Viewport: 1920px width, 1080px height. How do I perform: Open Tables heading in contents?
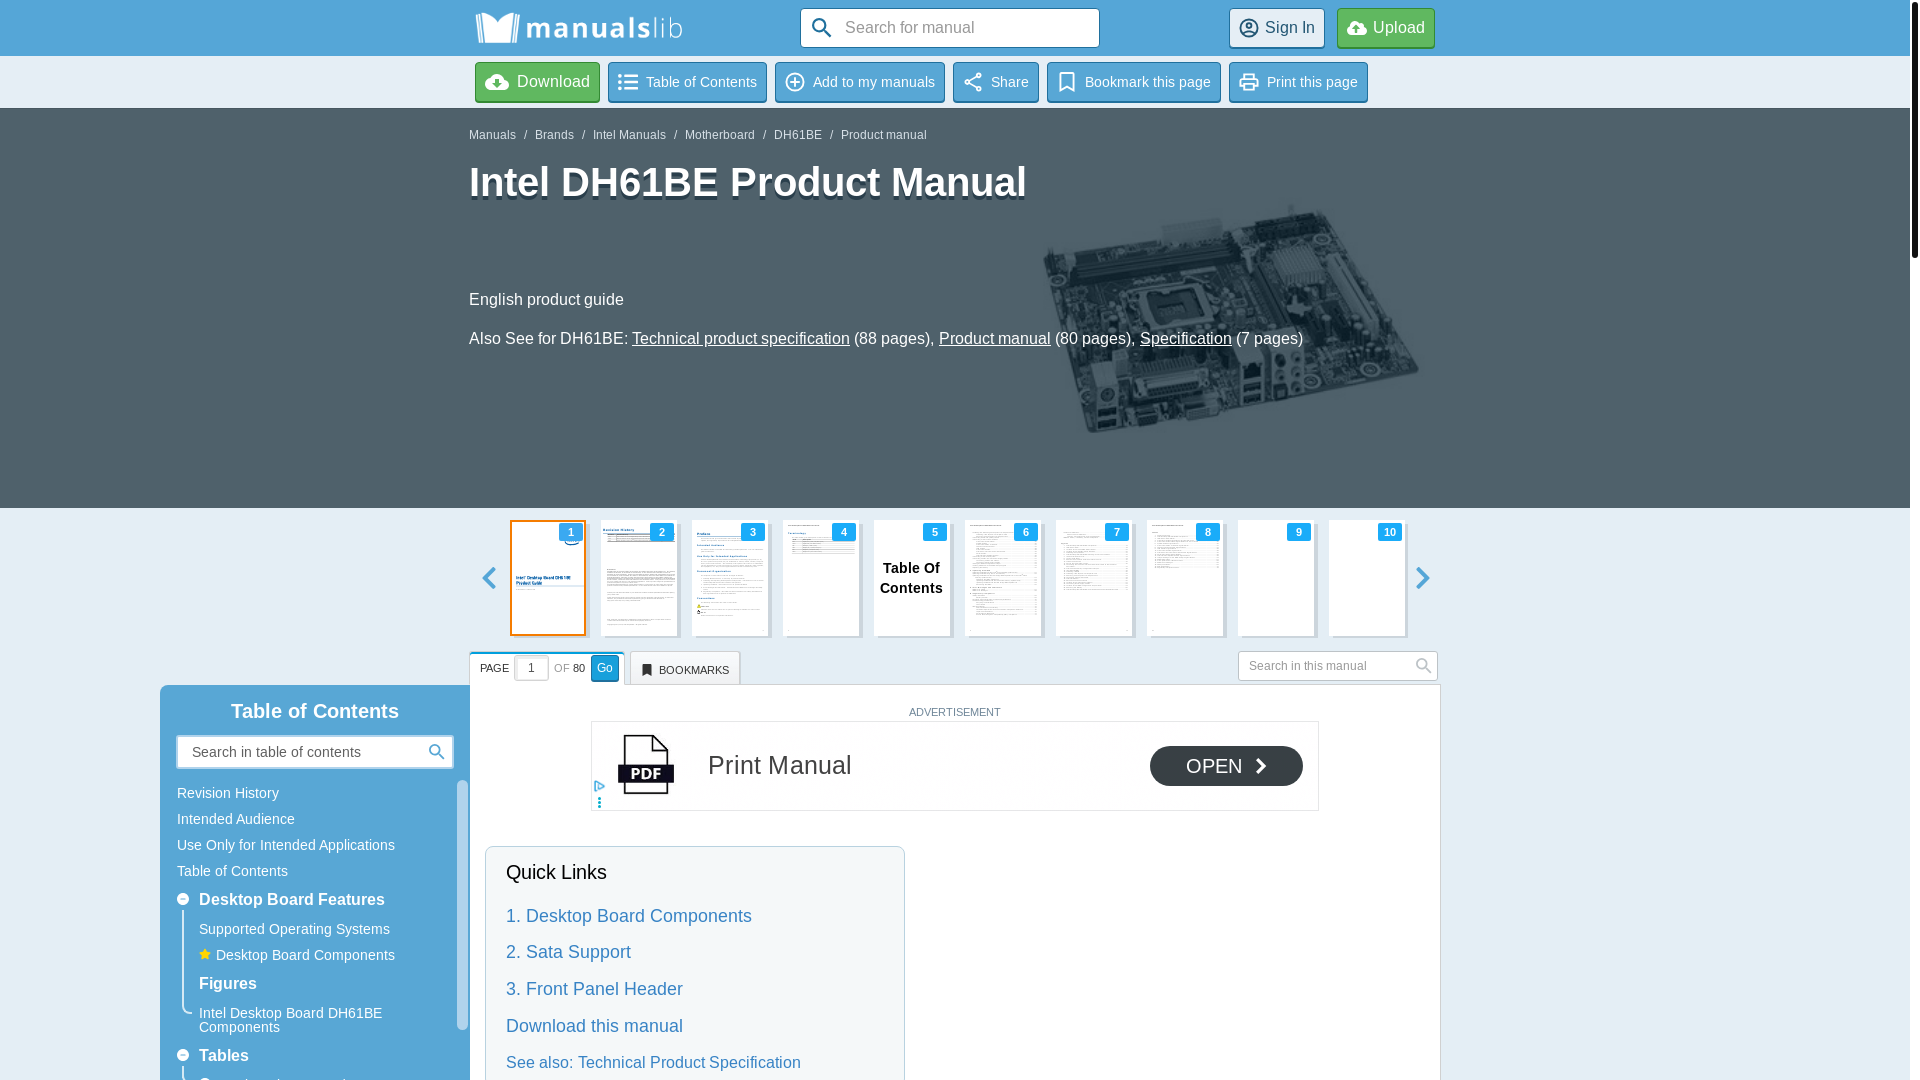tap(224, 1056)
